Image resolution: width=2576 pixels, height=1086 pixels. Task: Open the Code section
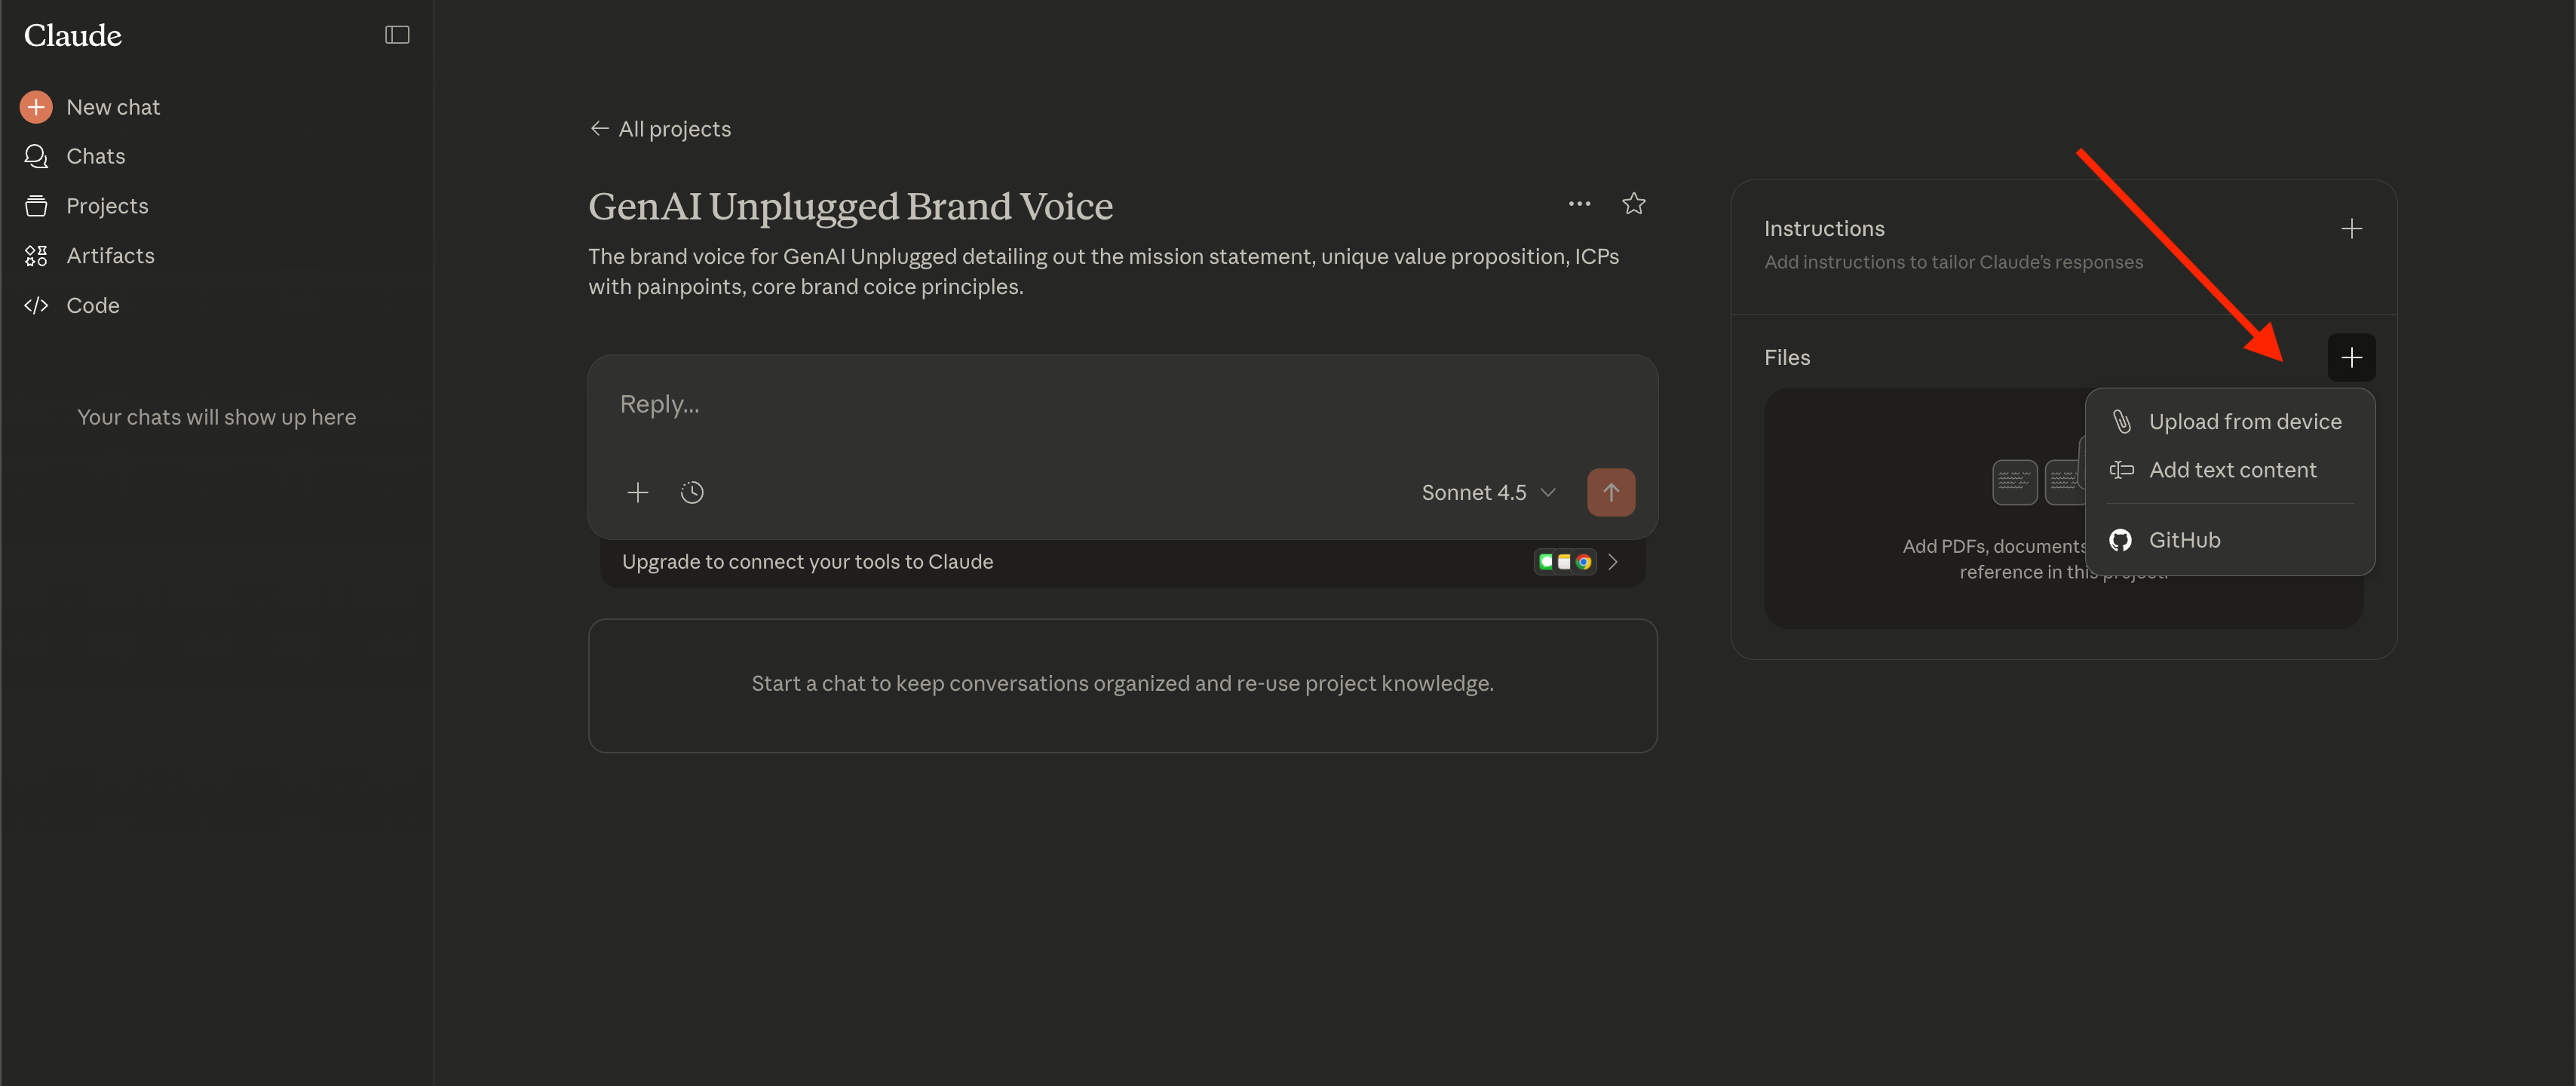92,306
